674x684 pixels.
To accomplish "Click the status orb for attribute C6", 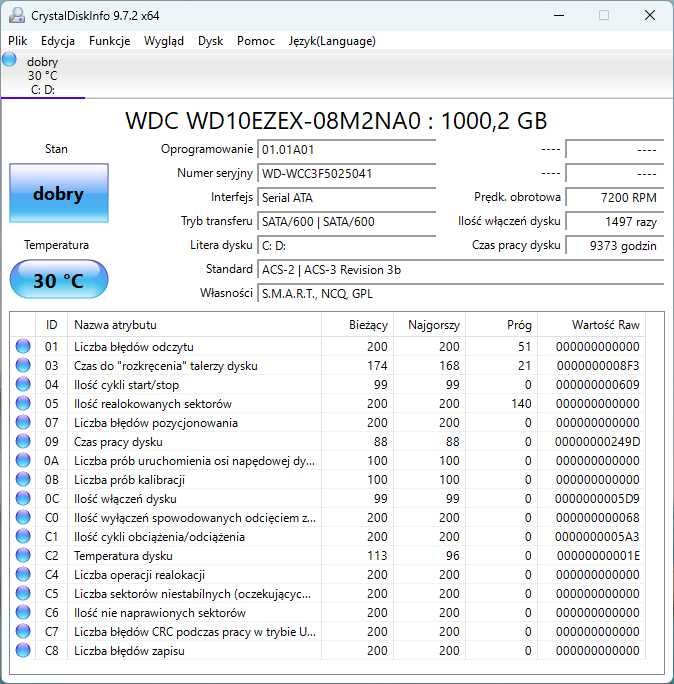I will tap(23, 612).
